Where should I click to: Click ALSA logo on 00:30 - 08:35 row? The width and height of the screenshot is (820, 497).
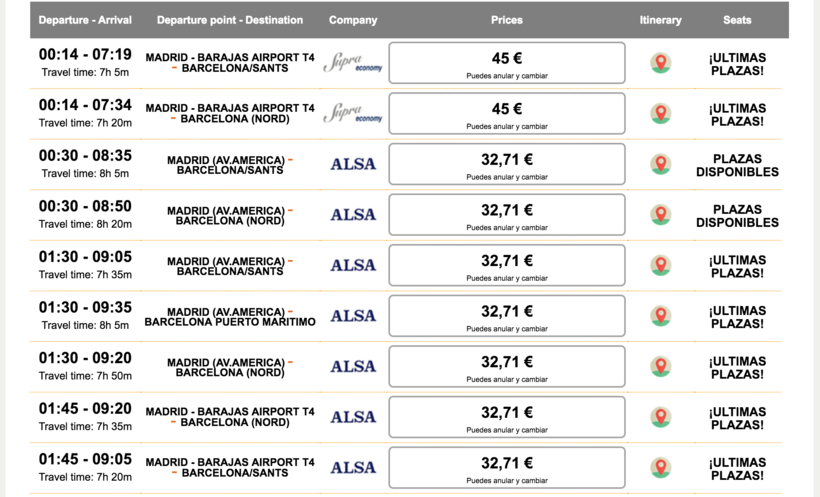point(353,164)
